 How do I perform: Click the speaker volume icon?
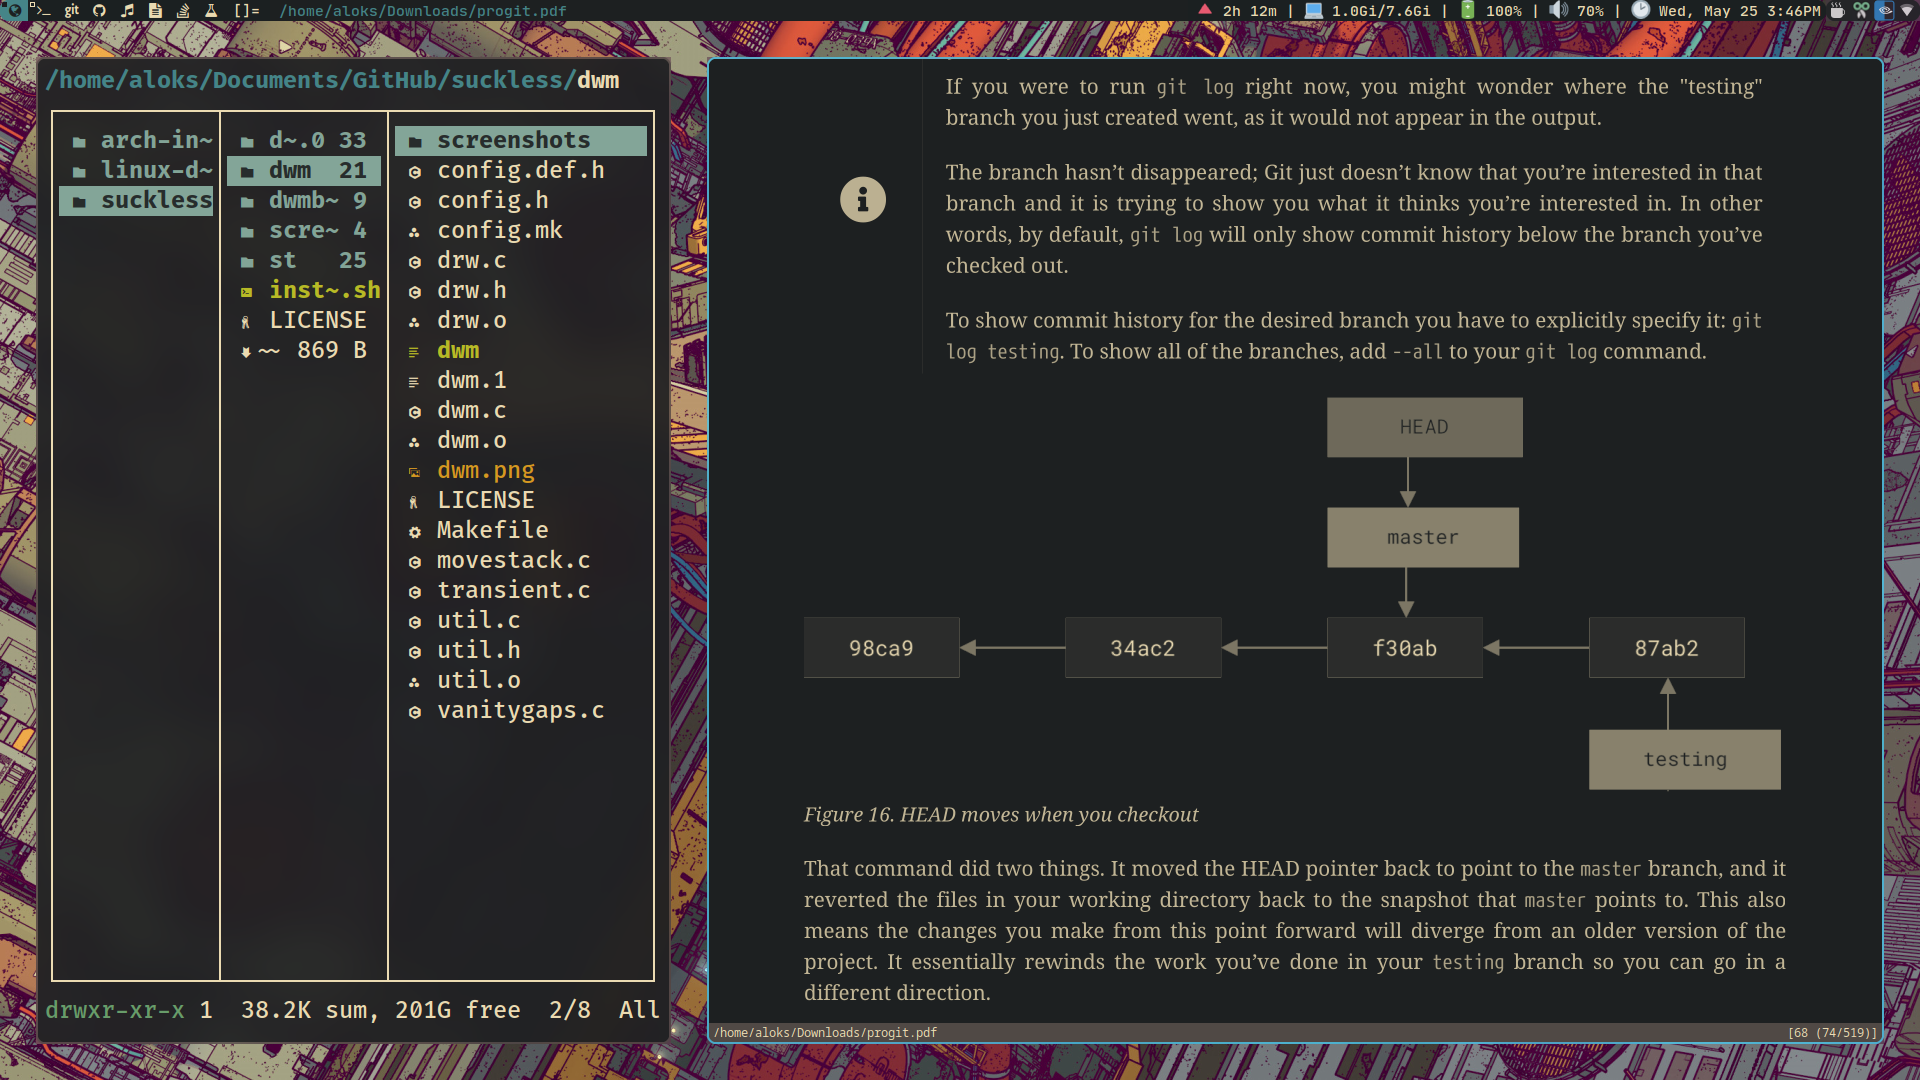pyautogui.click(x=1558, y=10)
